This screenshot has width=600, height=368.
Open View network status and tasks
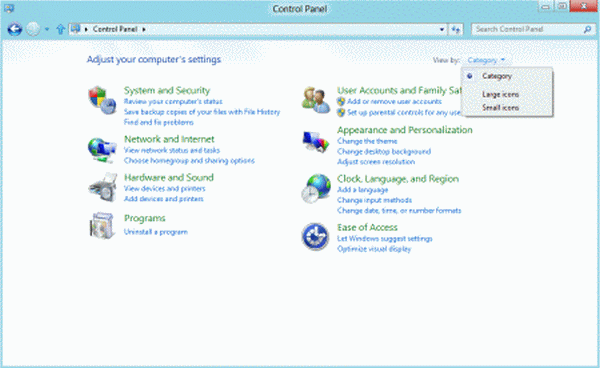pos(172,150)
